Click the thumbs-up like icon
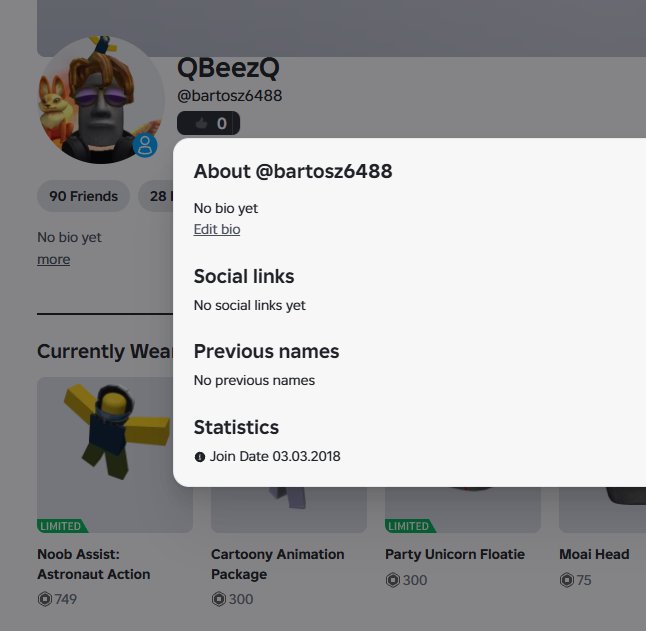 [201, 123]
